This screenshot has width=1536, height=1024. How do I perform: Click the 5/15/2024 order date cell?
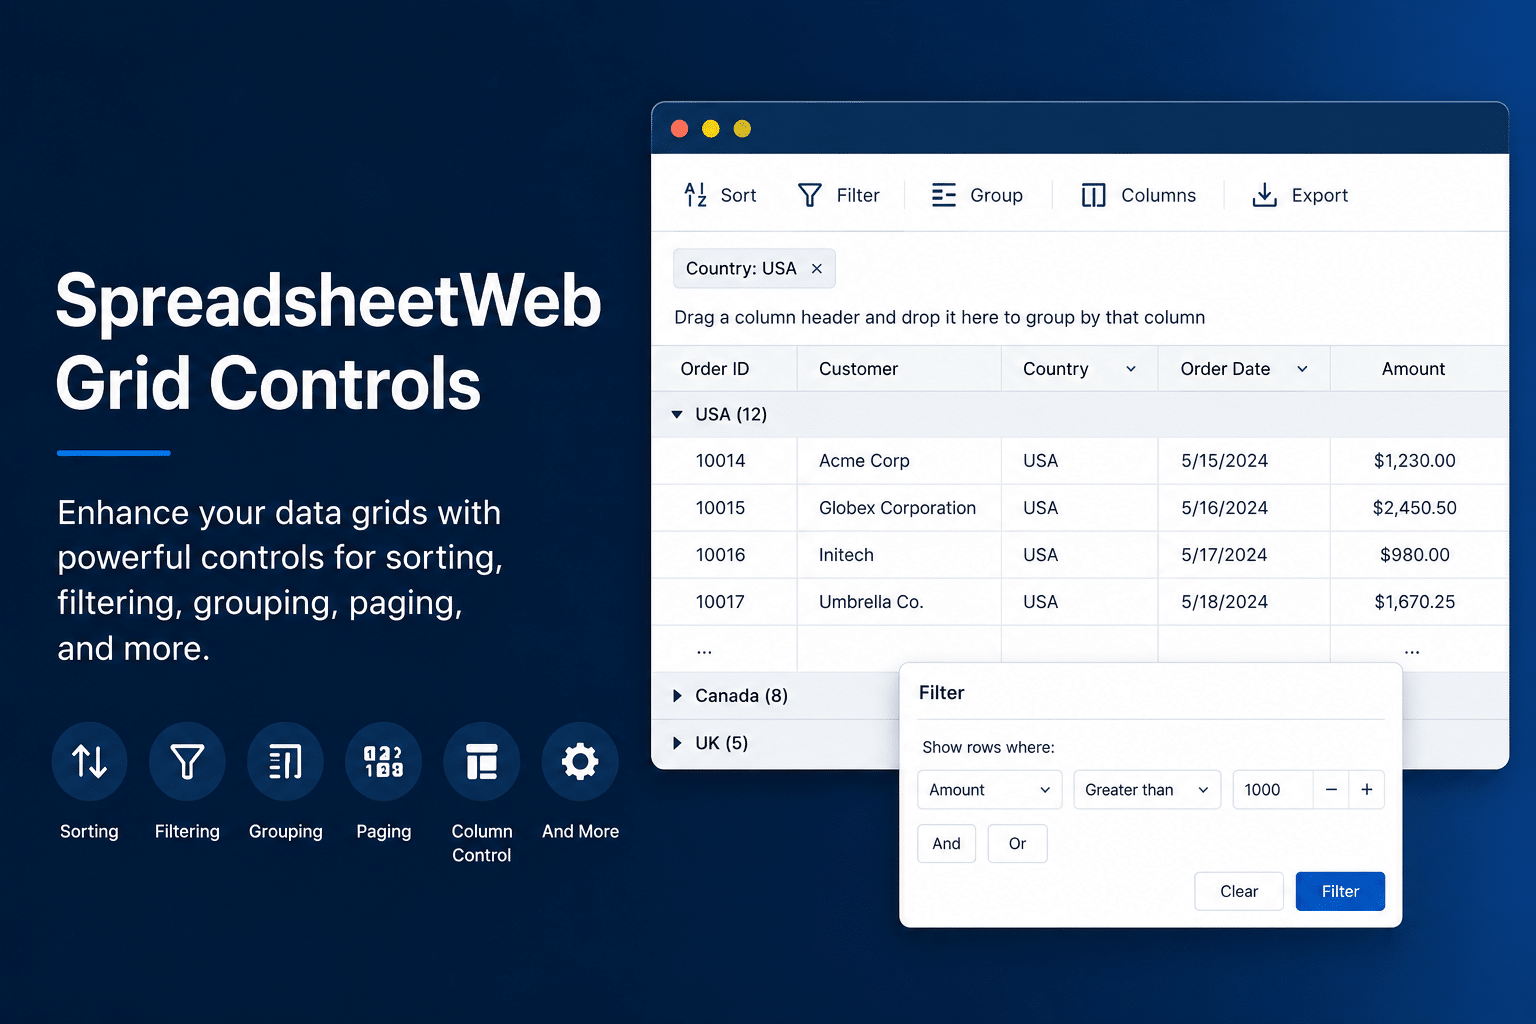(1244, 461)
